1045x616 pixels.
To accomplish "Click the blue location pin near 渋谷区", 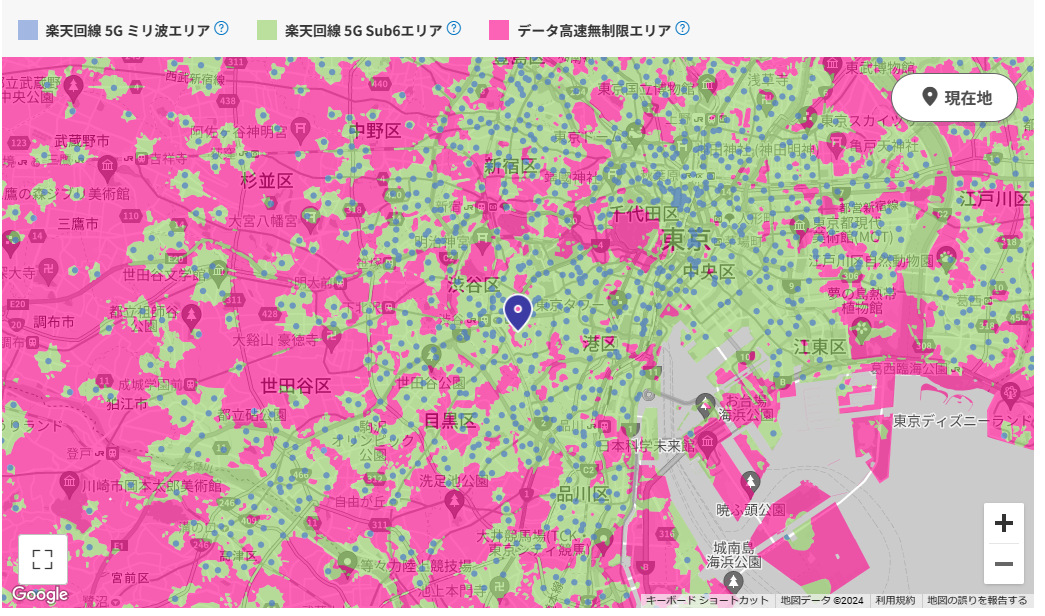I will click(x=518, y=312).
